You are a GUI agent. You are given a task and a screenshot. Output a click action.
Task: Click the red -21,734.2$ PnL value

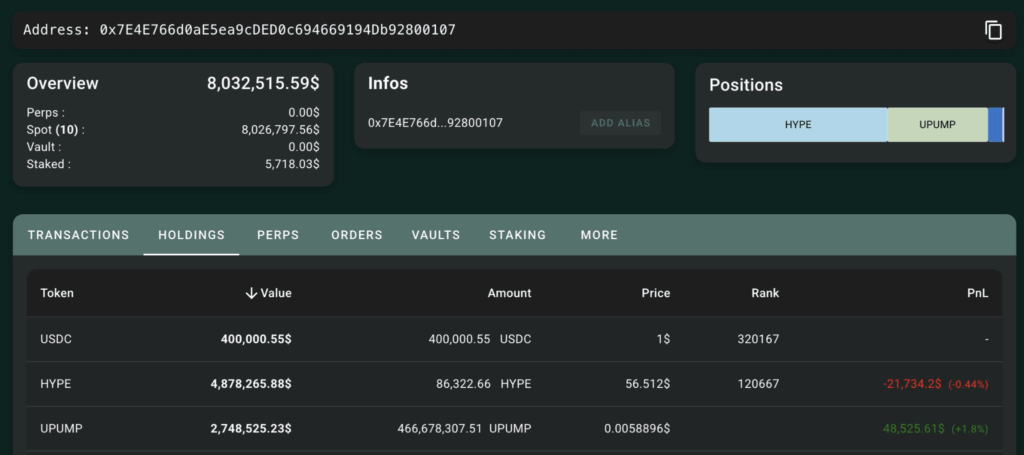click(x=914, y=384)
